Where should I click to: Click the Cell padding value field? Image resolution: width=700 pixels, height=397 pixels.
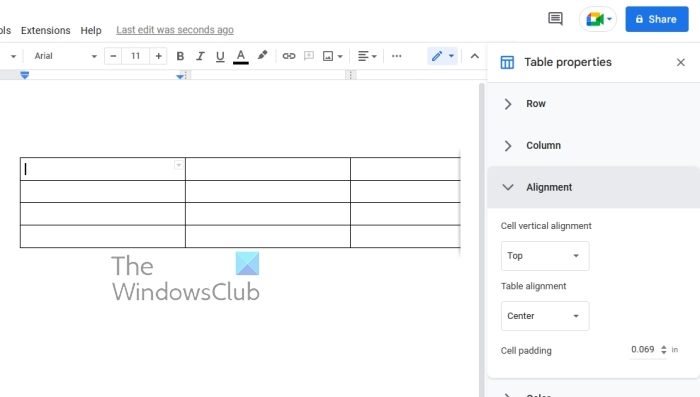(642, 350)
